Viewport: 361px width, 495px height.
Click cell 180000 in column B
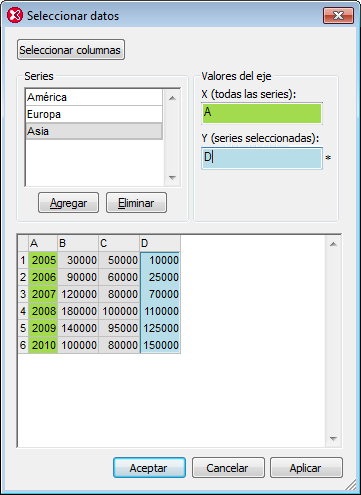[x=78, y=311]
